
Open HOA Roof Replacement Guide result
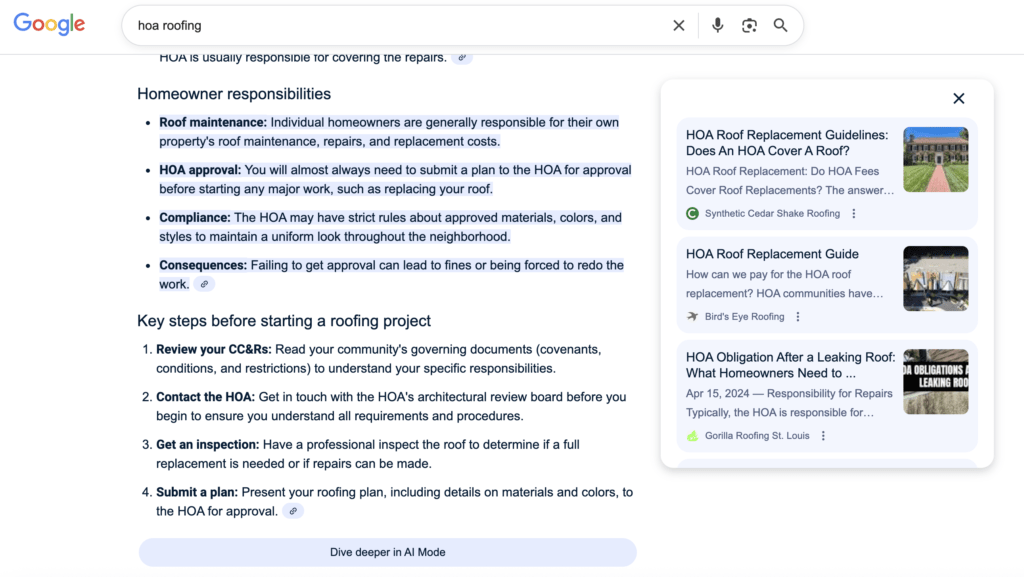click(x=772, y=254)
